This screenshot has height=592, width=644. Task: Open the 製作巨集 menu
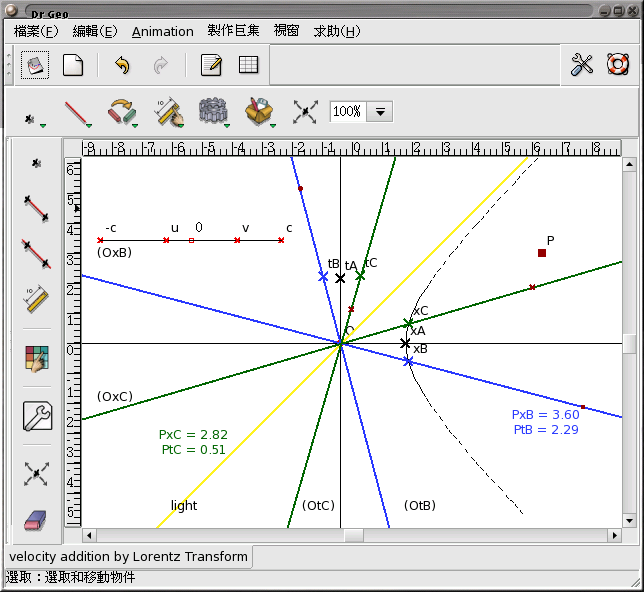(233, 31)
